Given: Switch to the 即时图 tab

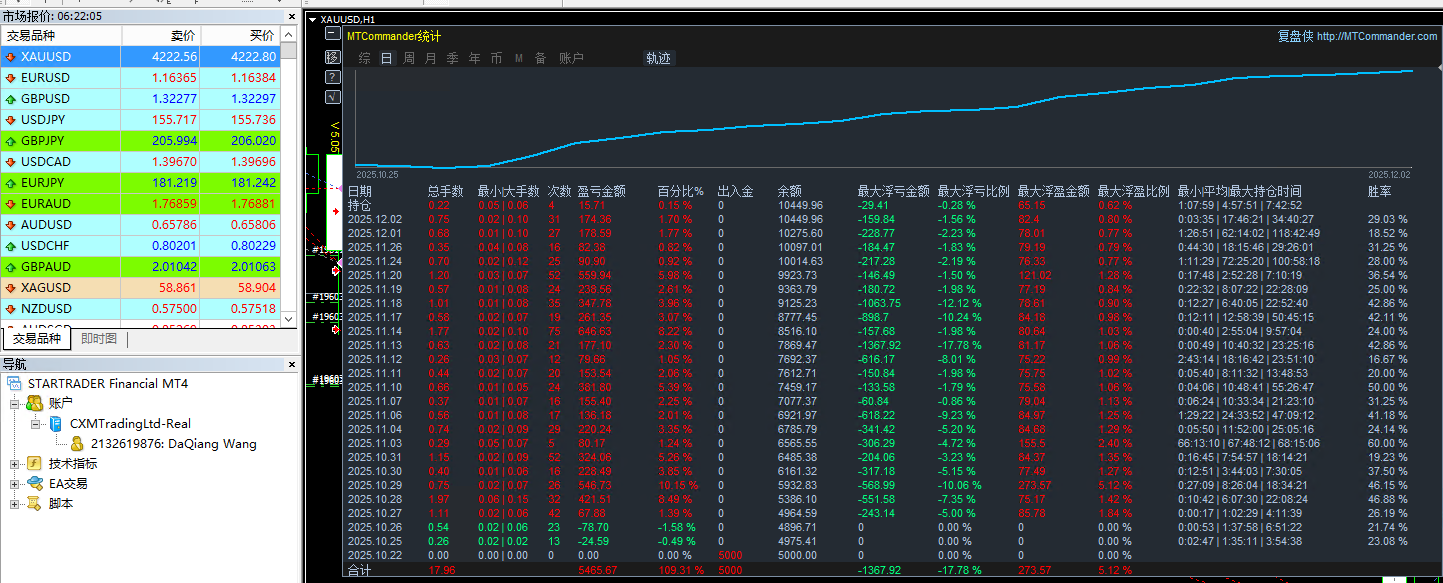Looking at the screenshot, I should tap(99, 339).
